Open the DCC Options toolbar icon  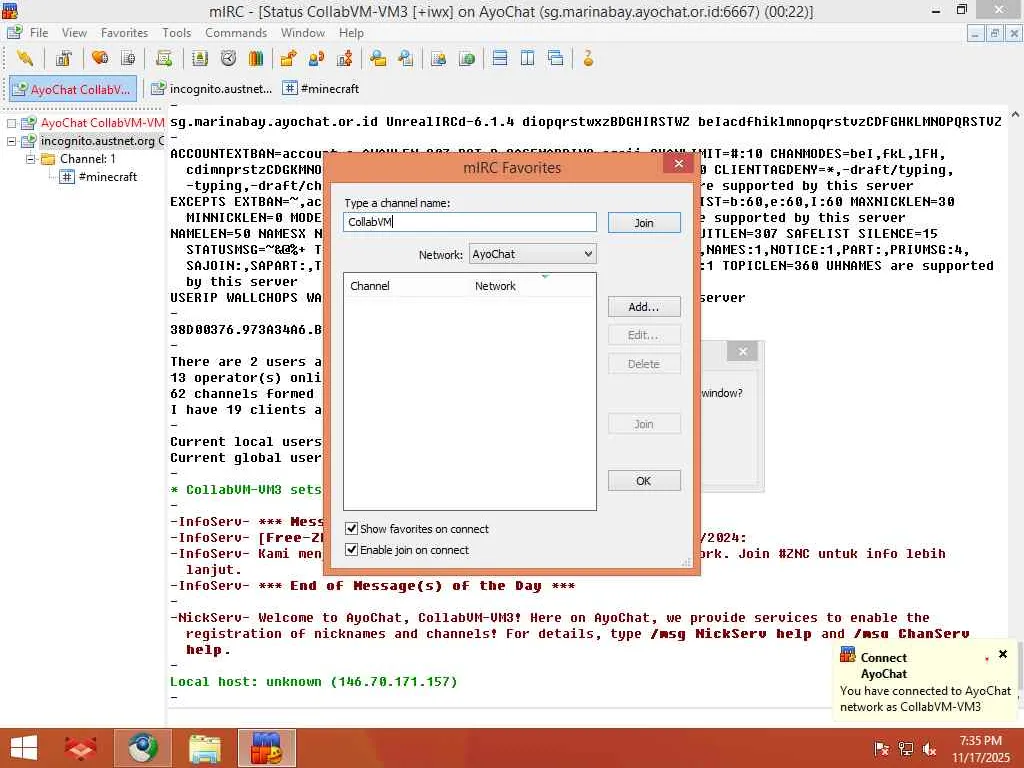point(345,59)
